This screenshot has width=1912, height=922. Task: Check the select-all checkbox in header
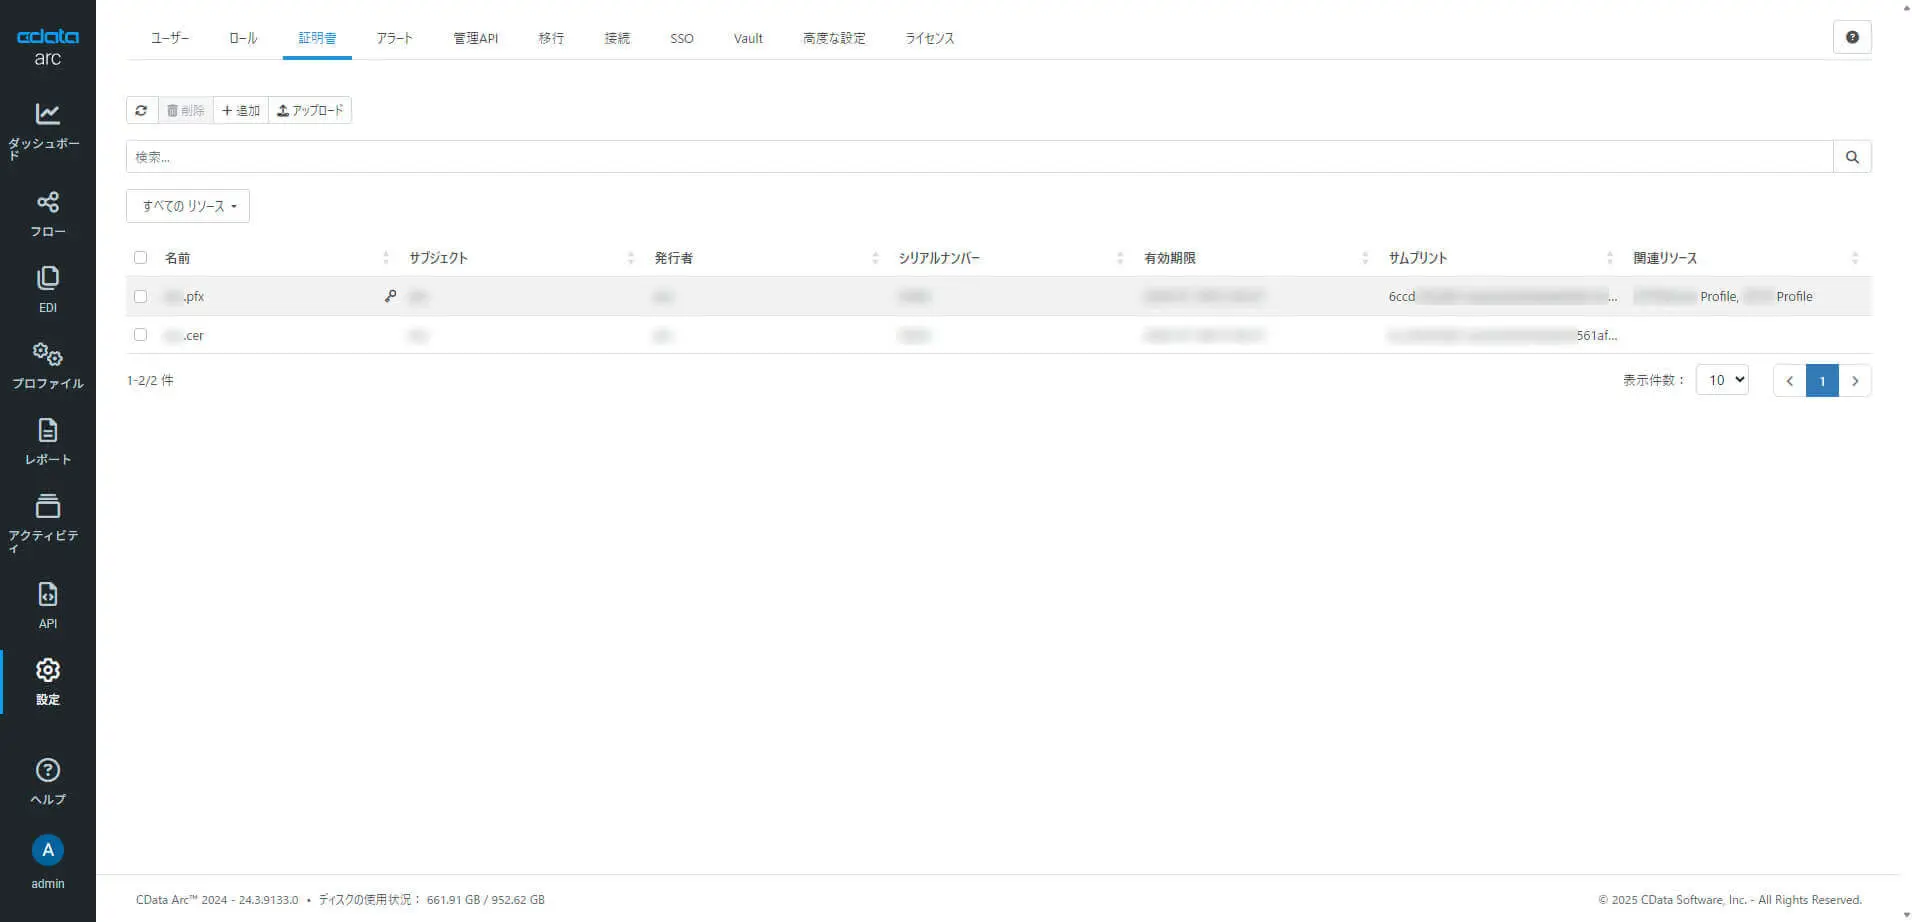[x=140, y=258]
